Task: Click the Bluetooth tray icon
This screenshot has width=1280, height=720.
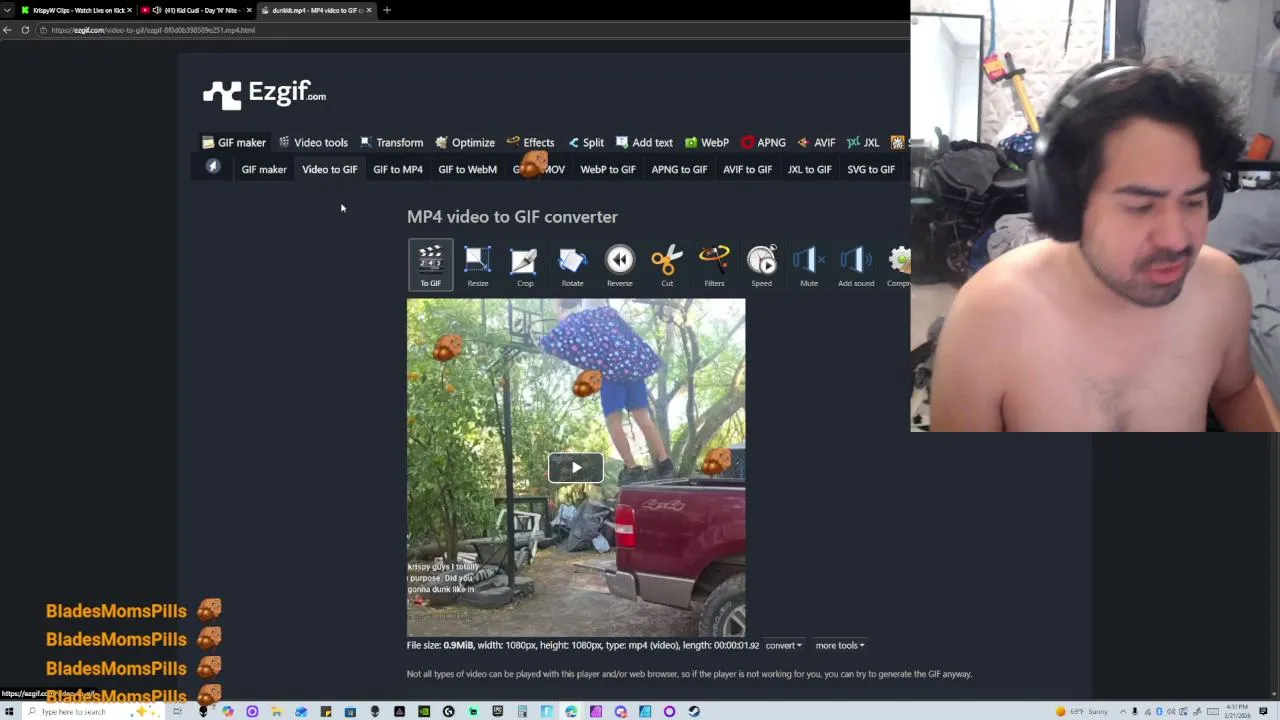Action: 1159,711
